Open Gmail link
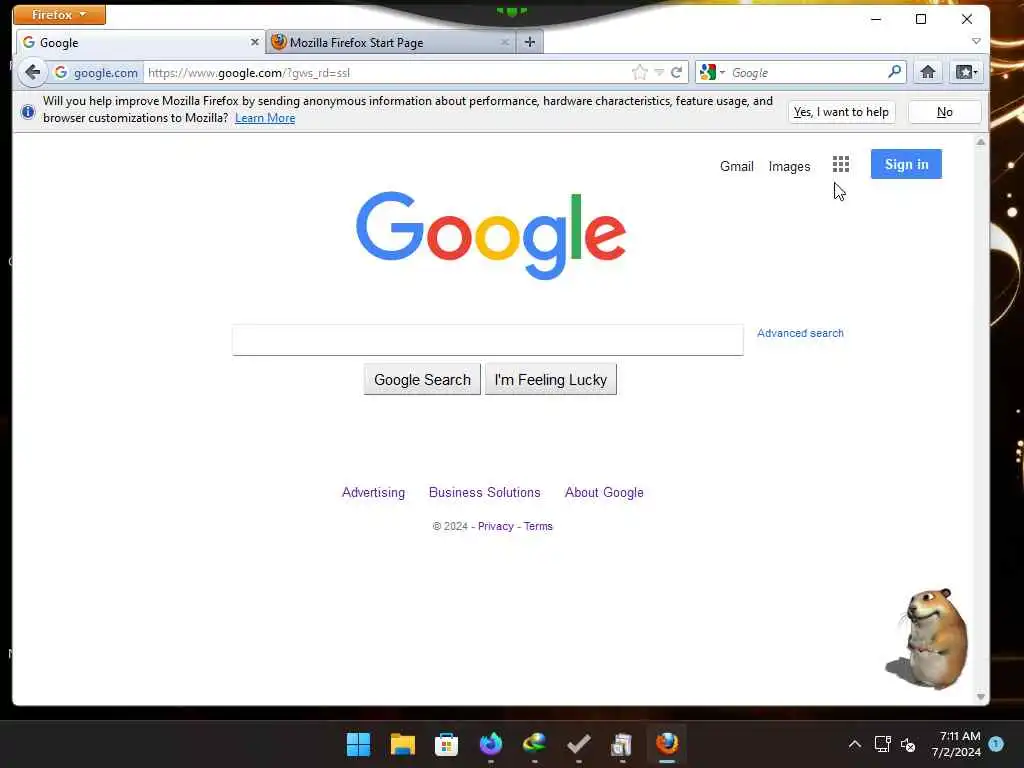This screenshot has width=1024, height=768. (x=737, y=167)
